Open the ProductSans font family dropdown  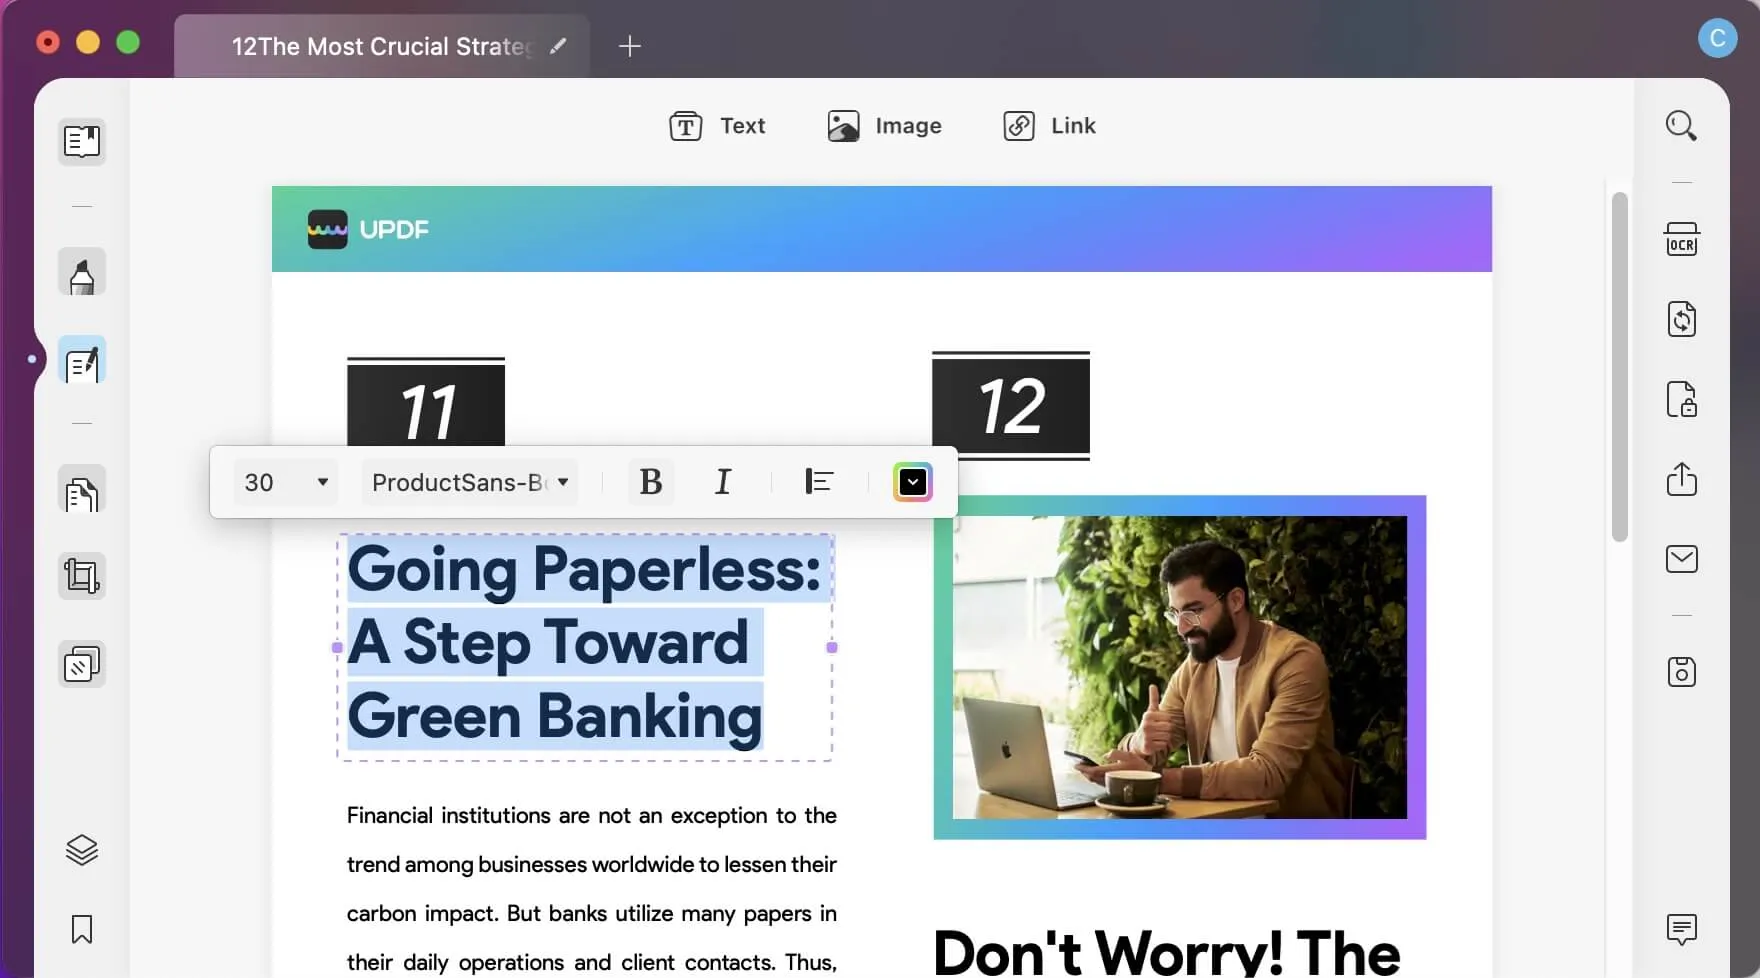469,482
